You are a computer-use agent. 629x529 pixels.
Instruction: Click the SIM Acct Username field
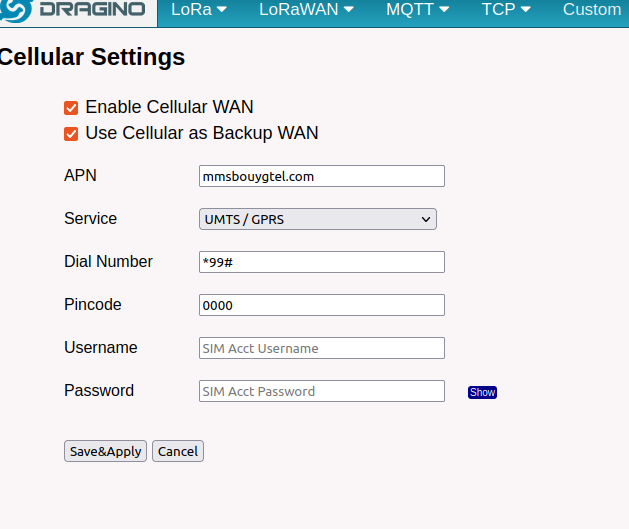pyautogui.click(x=321, y=348)
